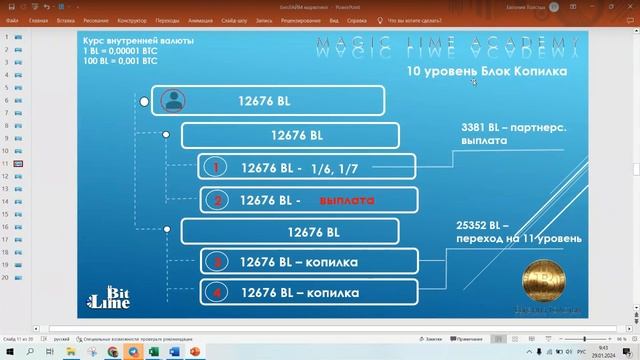Switch to the Анимация tab
Viewport: 640px width, 360px height.
pos(200,20)
